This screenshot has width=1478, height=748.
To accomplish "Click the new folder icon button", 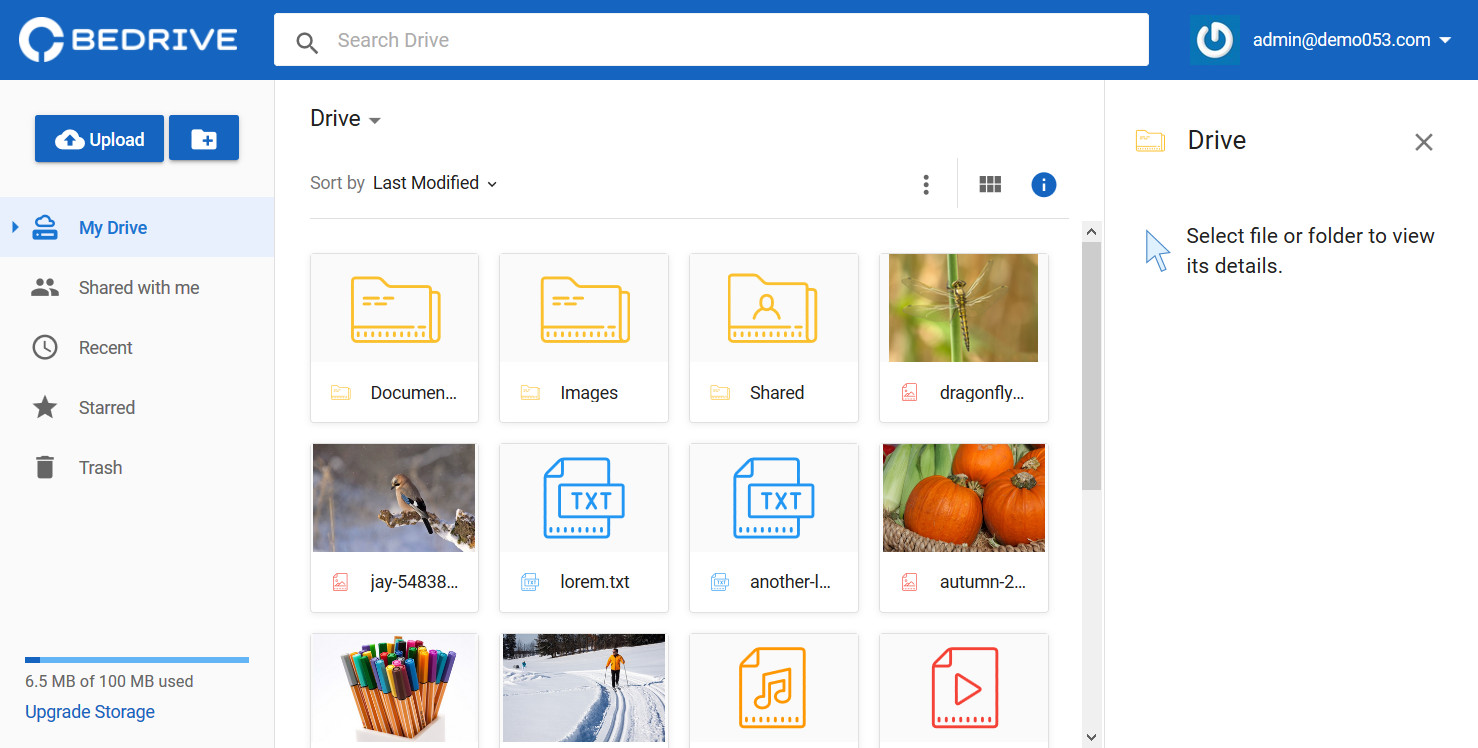I will pos(204,138).
